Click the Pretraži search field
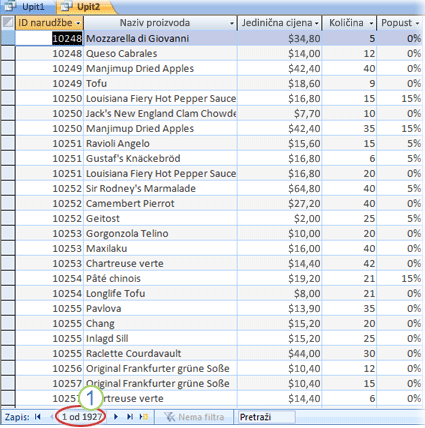This screenshot has width=425, height=428. tap(267, 417)
